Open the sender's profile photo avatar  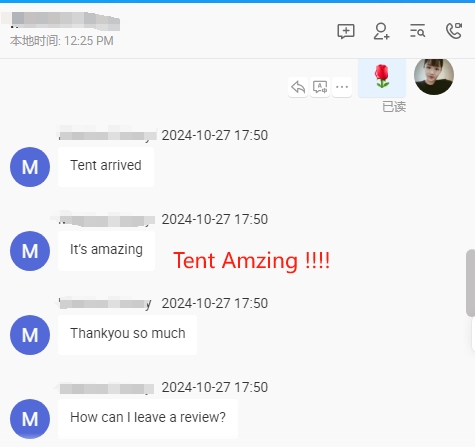[x=434, y=76]
